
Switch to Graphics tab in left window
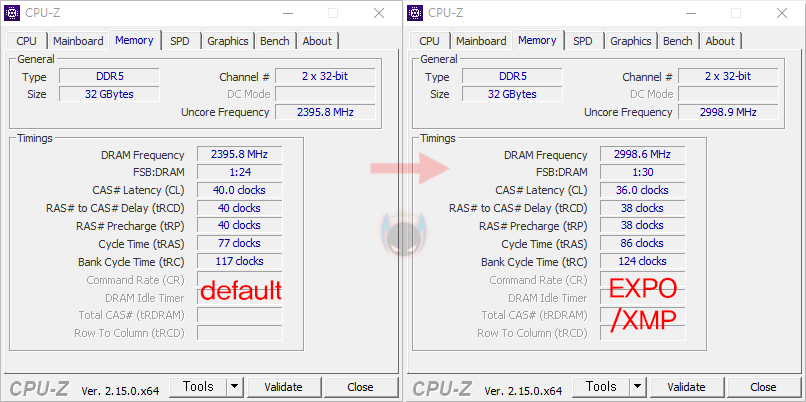coord(228,41)
